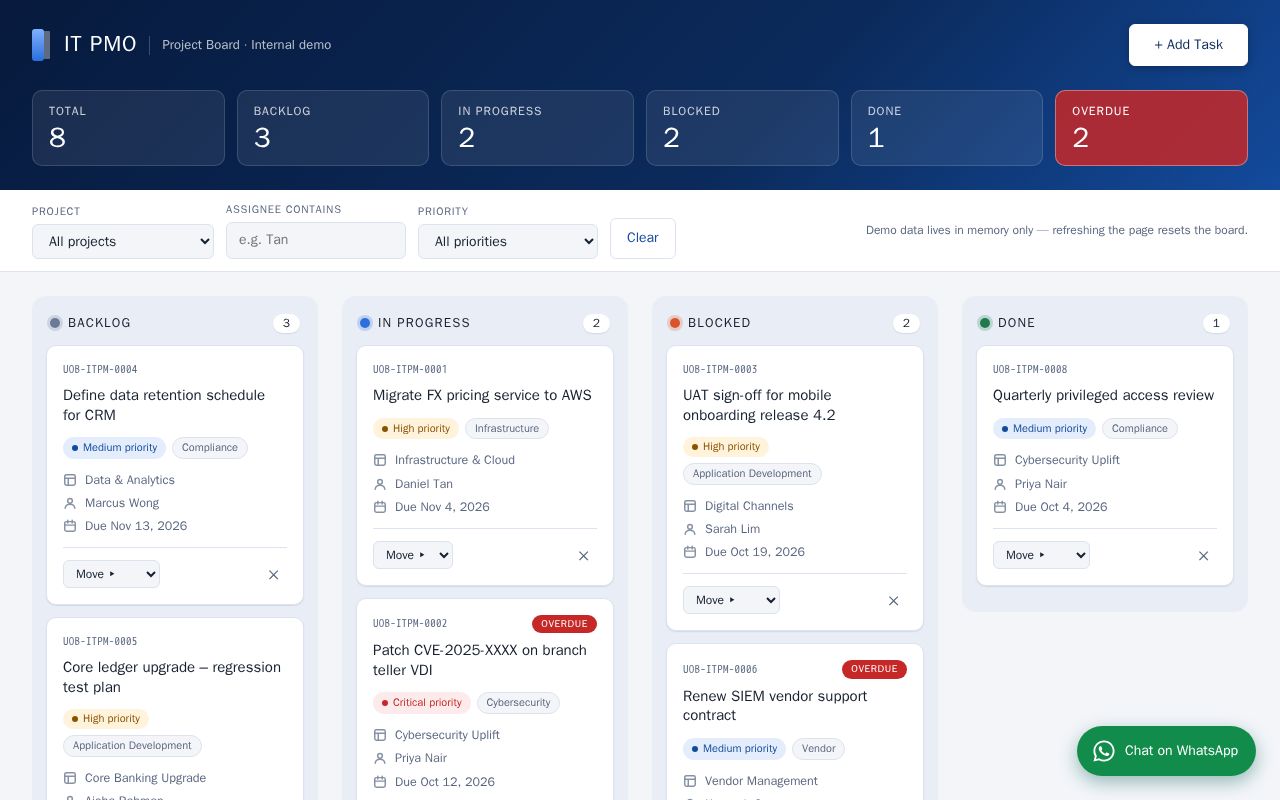
Task: Click person icon beside Priya Nair in Done
Action: tap(1000, 484)
